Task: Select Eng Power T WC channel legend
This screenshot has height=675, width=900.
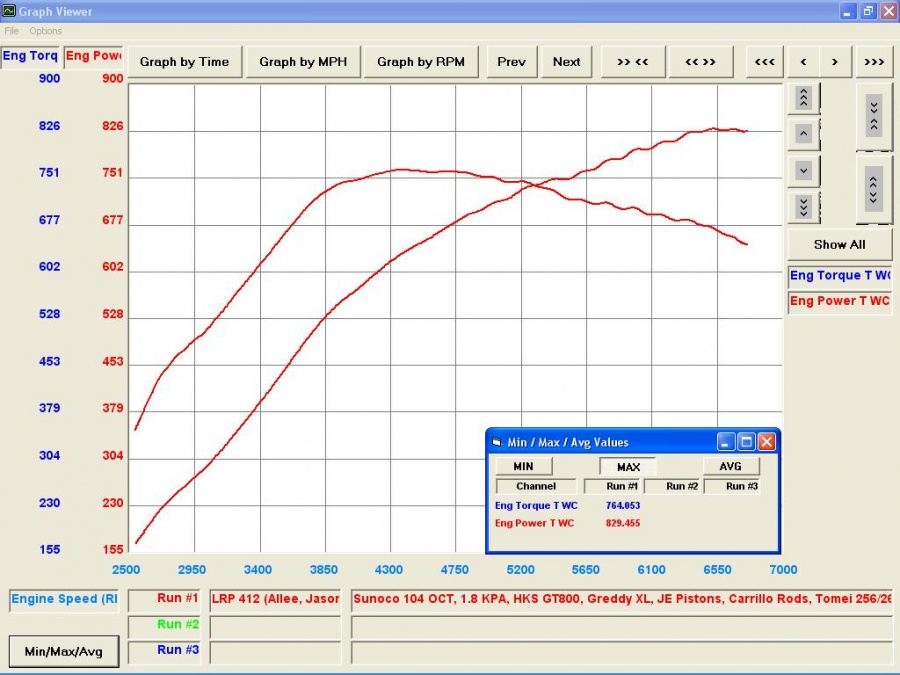Action: pyautogui.click(x=839, y=301)
